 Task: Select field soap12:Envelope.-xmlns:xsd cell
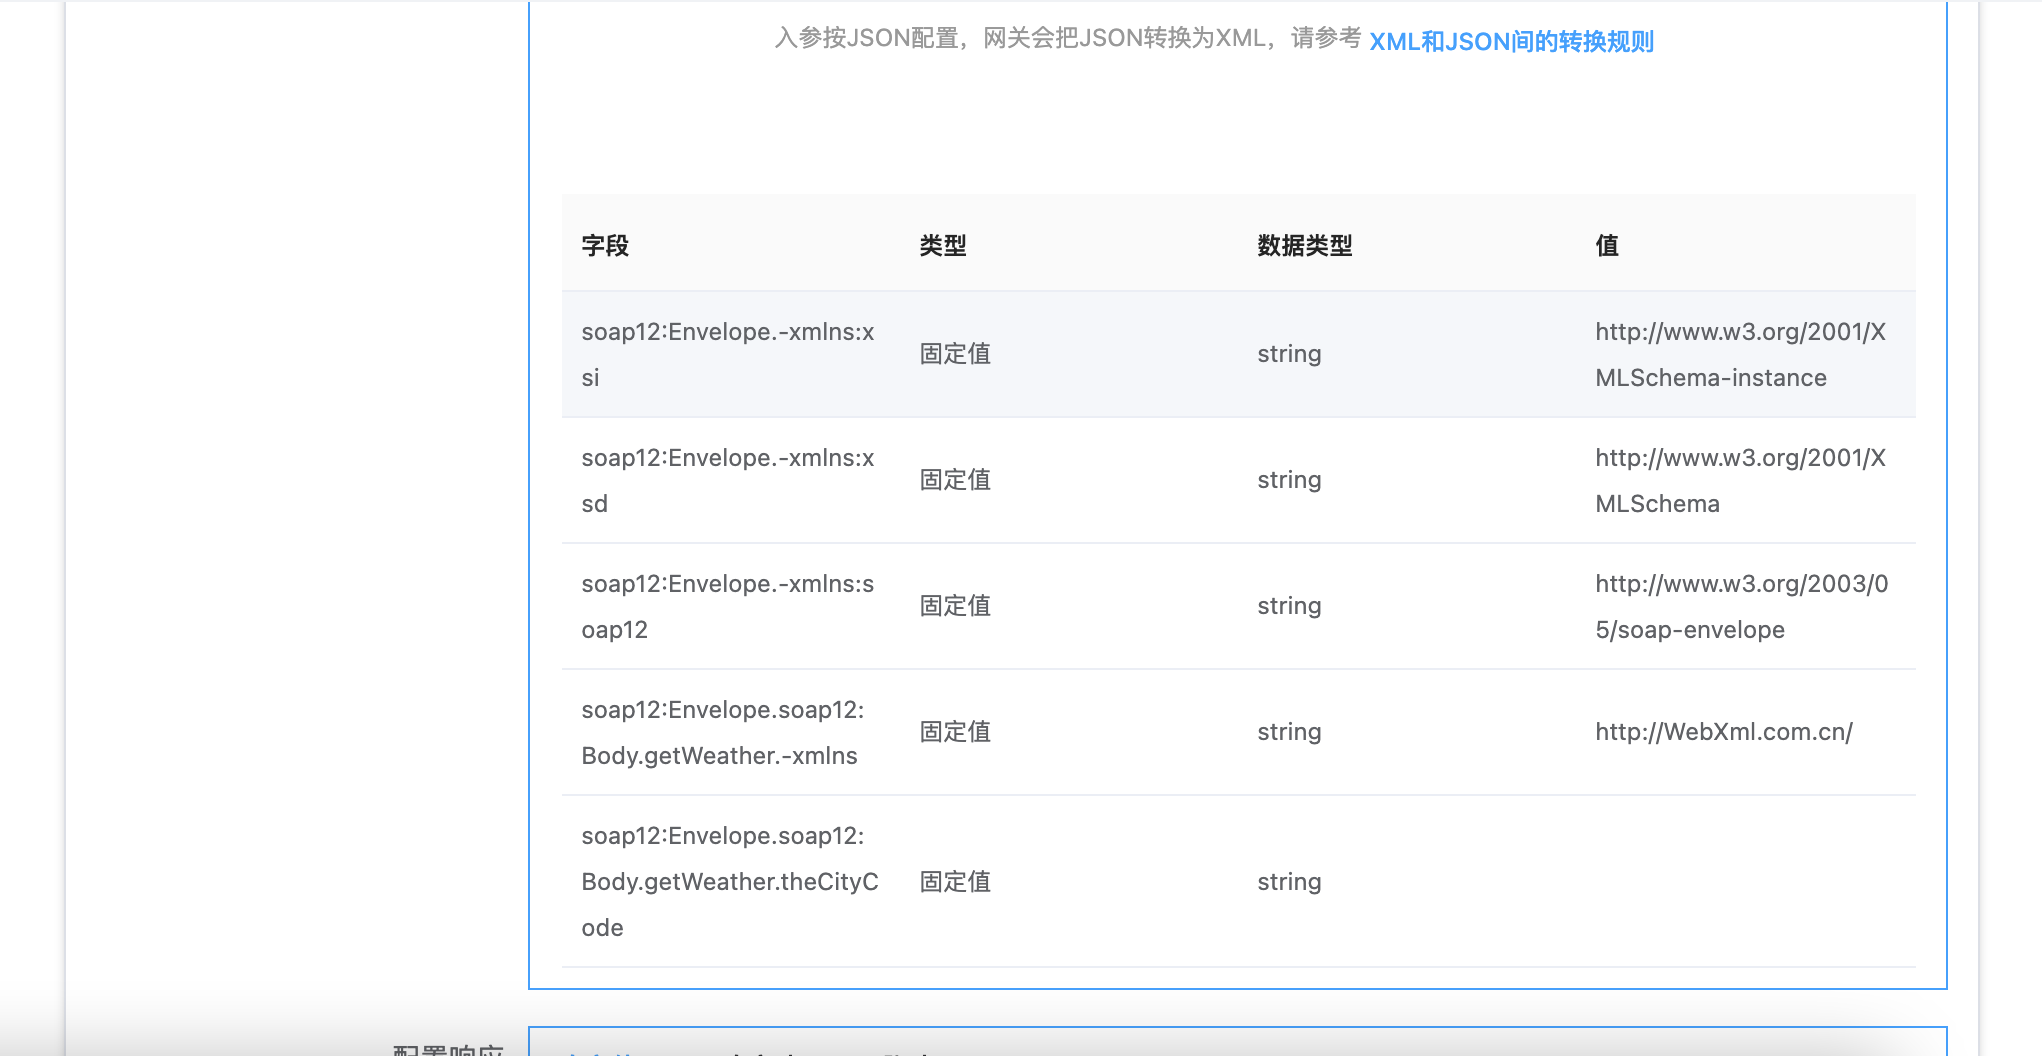coord(728,480)
